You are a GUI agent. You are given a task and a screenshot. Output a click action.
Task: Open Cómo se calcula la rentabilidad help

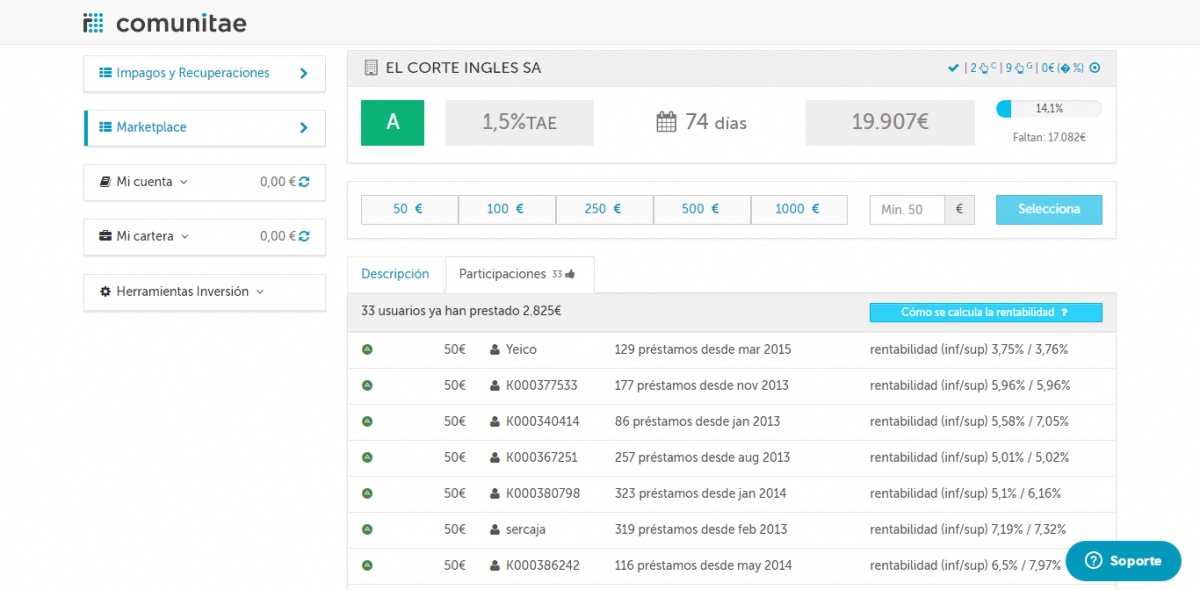pos(985,313)
